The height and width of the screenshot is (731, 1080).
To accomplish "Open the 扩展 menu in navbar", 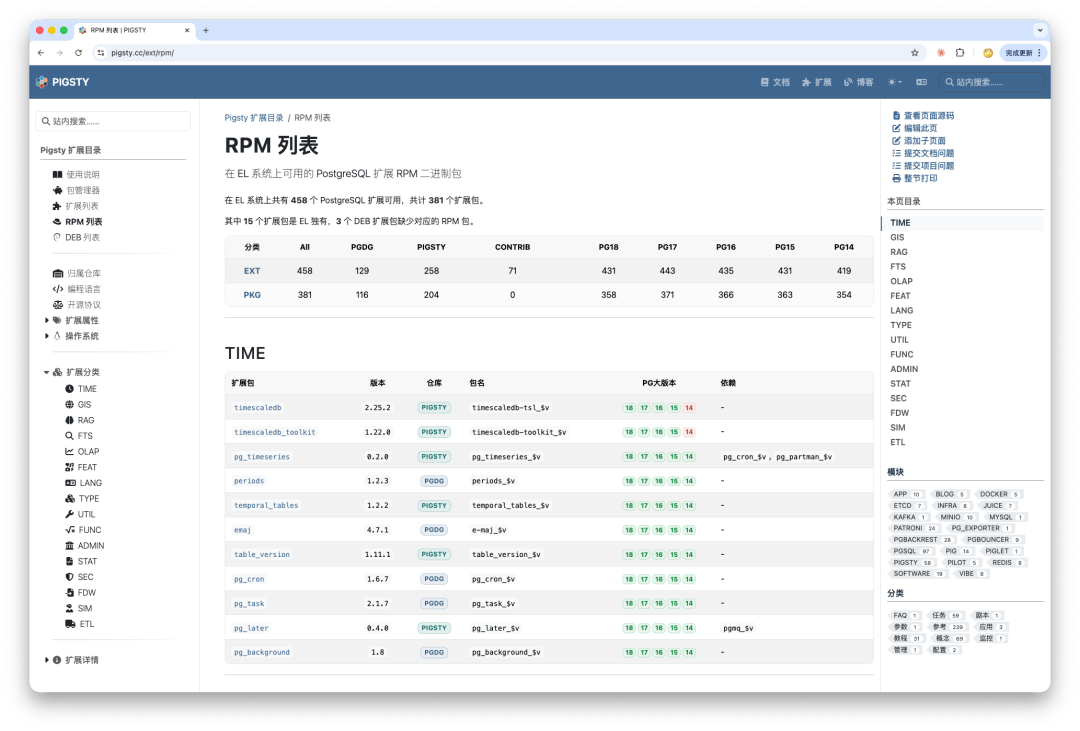I will pos(817,82).
